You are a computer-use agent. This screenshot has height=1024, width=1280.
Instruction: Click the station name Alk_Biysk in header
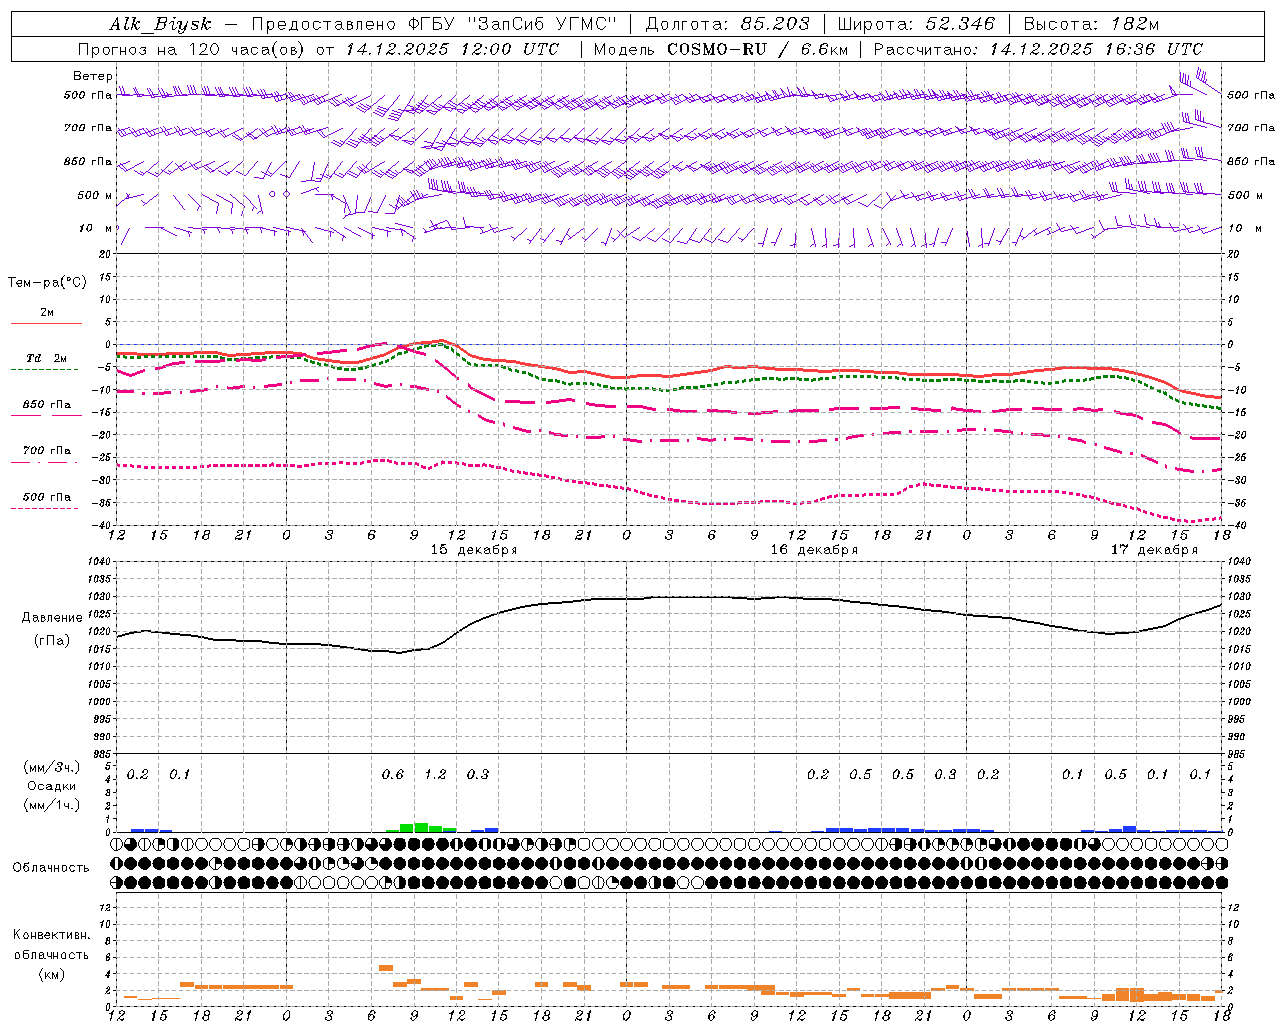point(161,24)
